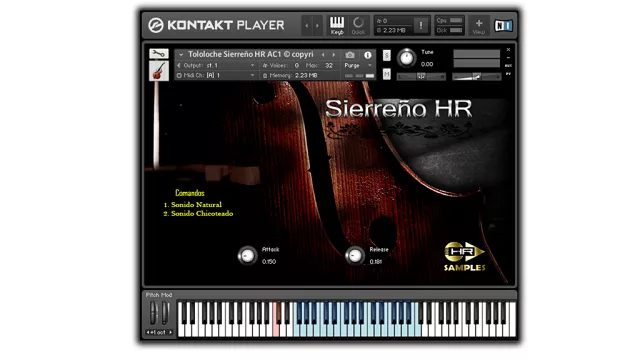
Task: Go to previous instrument using header left arrow
Action: coord(307,26)
